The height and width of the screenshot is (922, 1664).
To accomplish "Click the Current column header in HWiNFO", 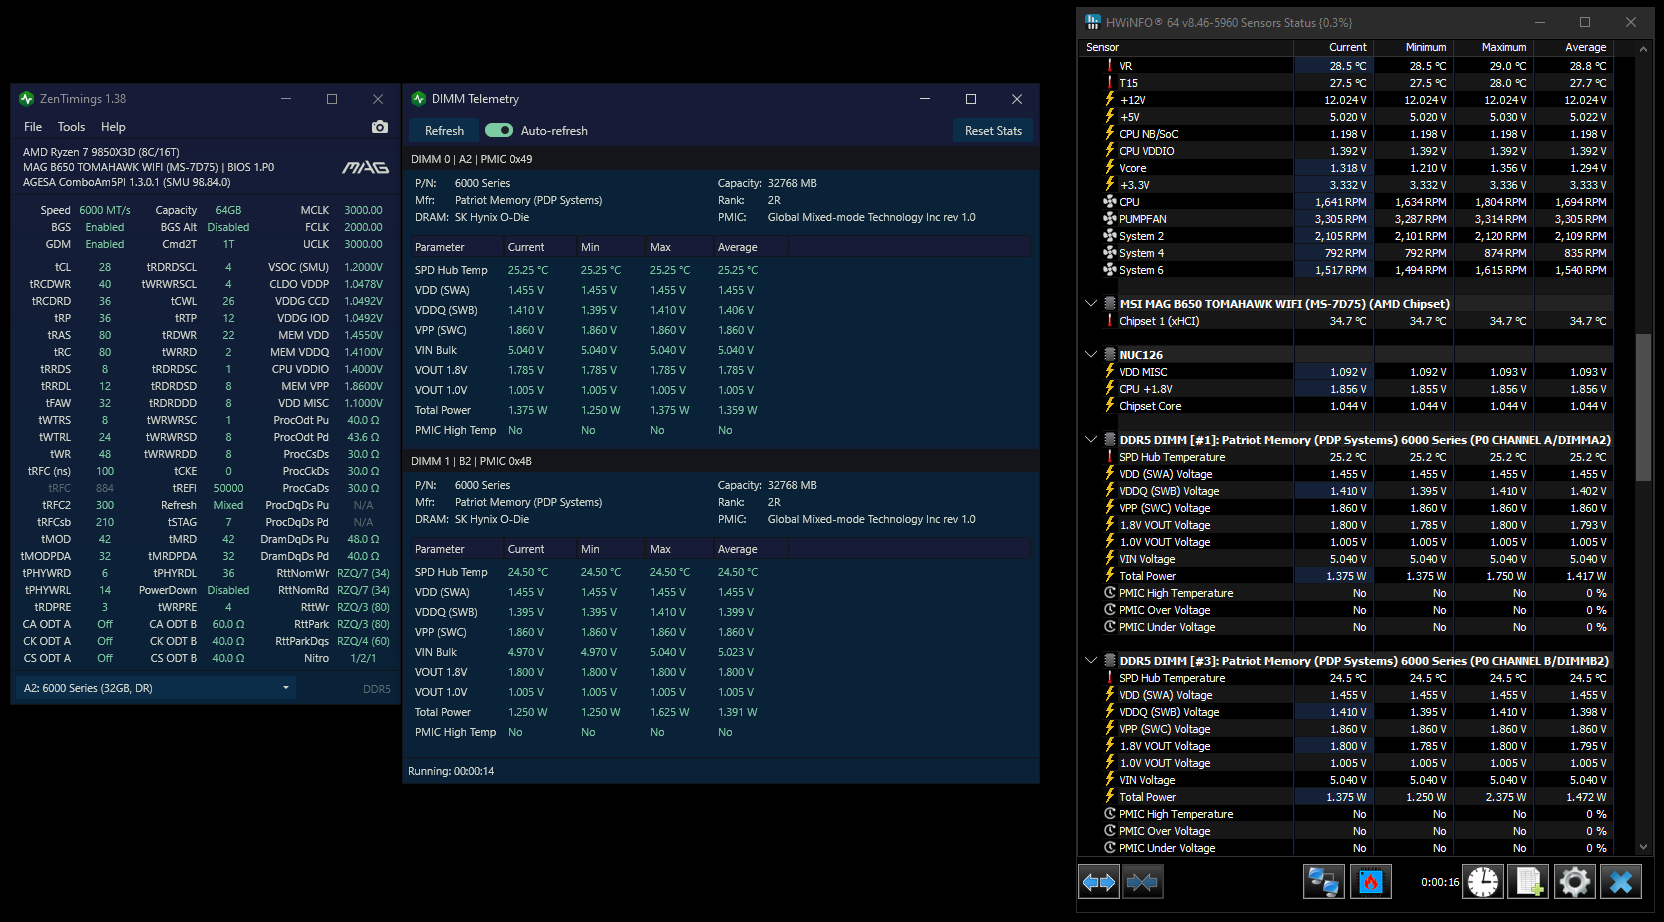I will [x=1334, y=47].
